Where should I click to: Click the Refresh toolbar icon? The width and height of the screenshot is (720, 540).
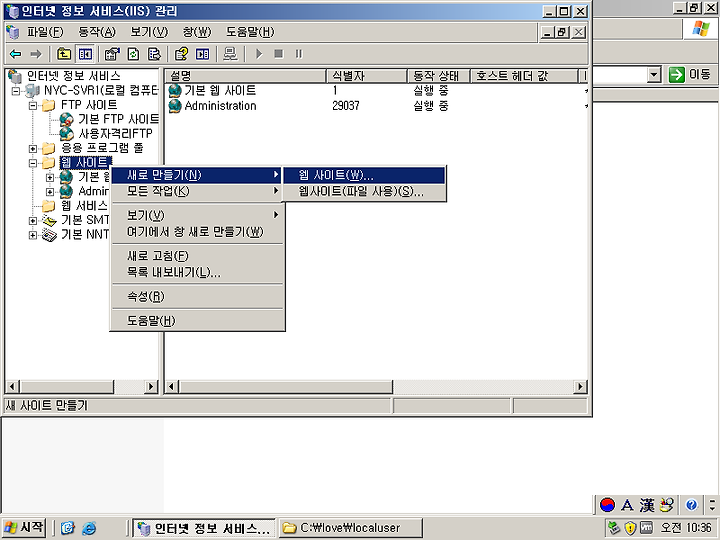tap(133, 54)
